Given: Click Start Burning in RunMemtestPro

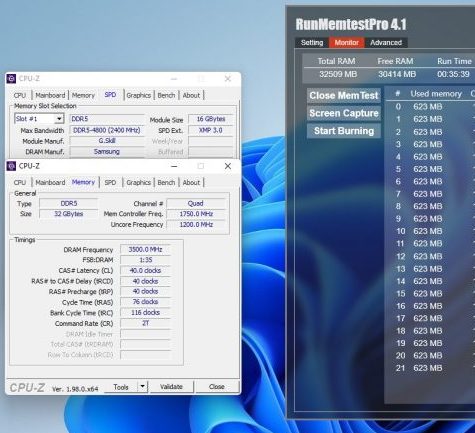Looking at the screenshot, I should pyautogui.click(x=344, y=131).
